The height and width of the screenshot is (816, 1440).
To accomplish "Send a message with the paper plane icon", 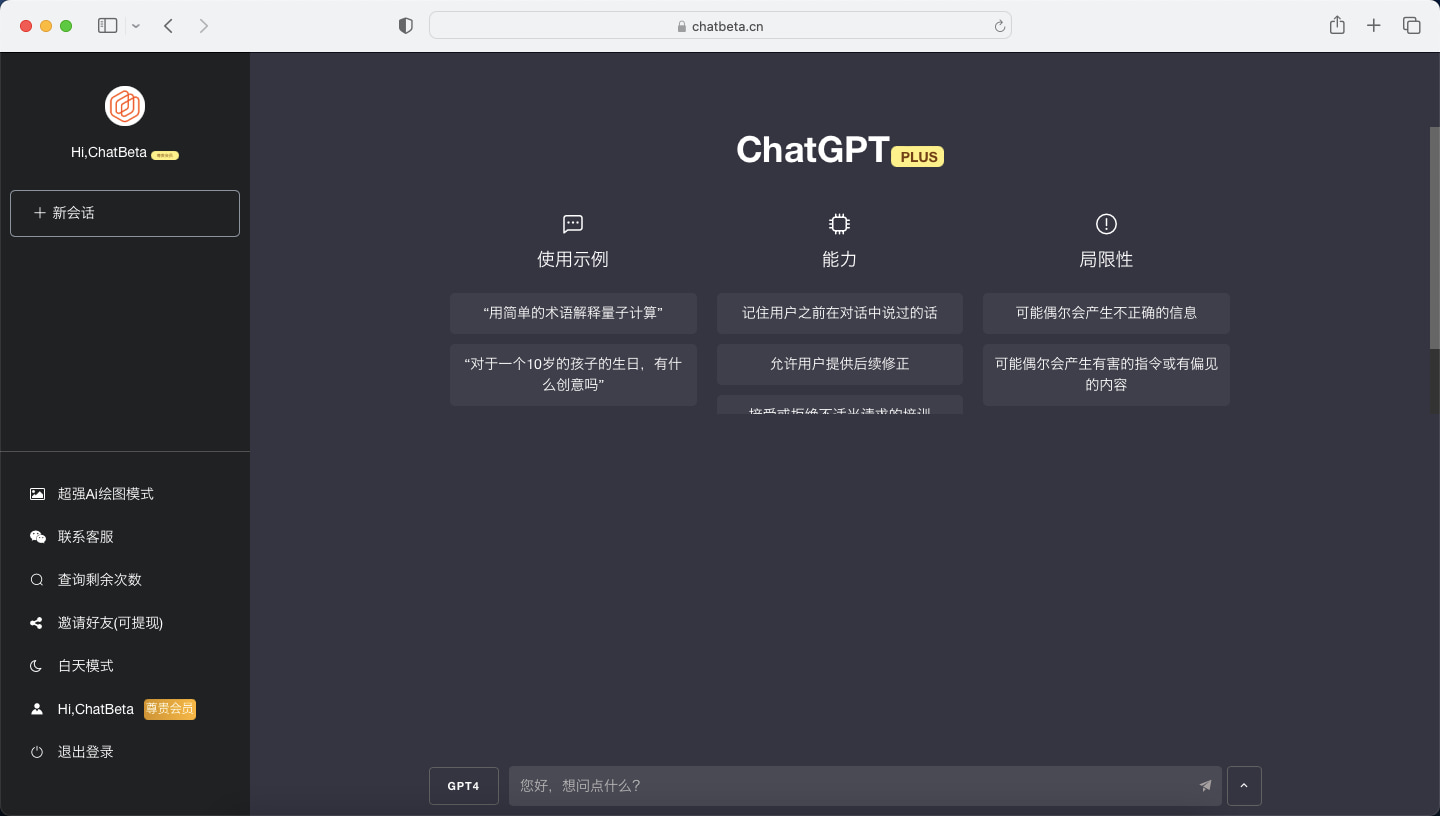I will pyautogui.click(x=1205, y=786).
